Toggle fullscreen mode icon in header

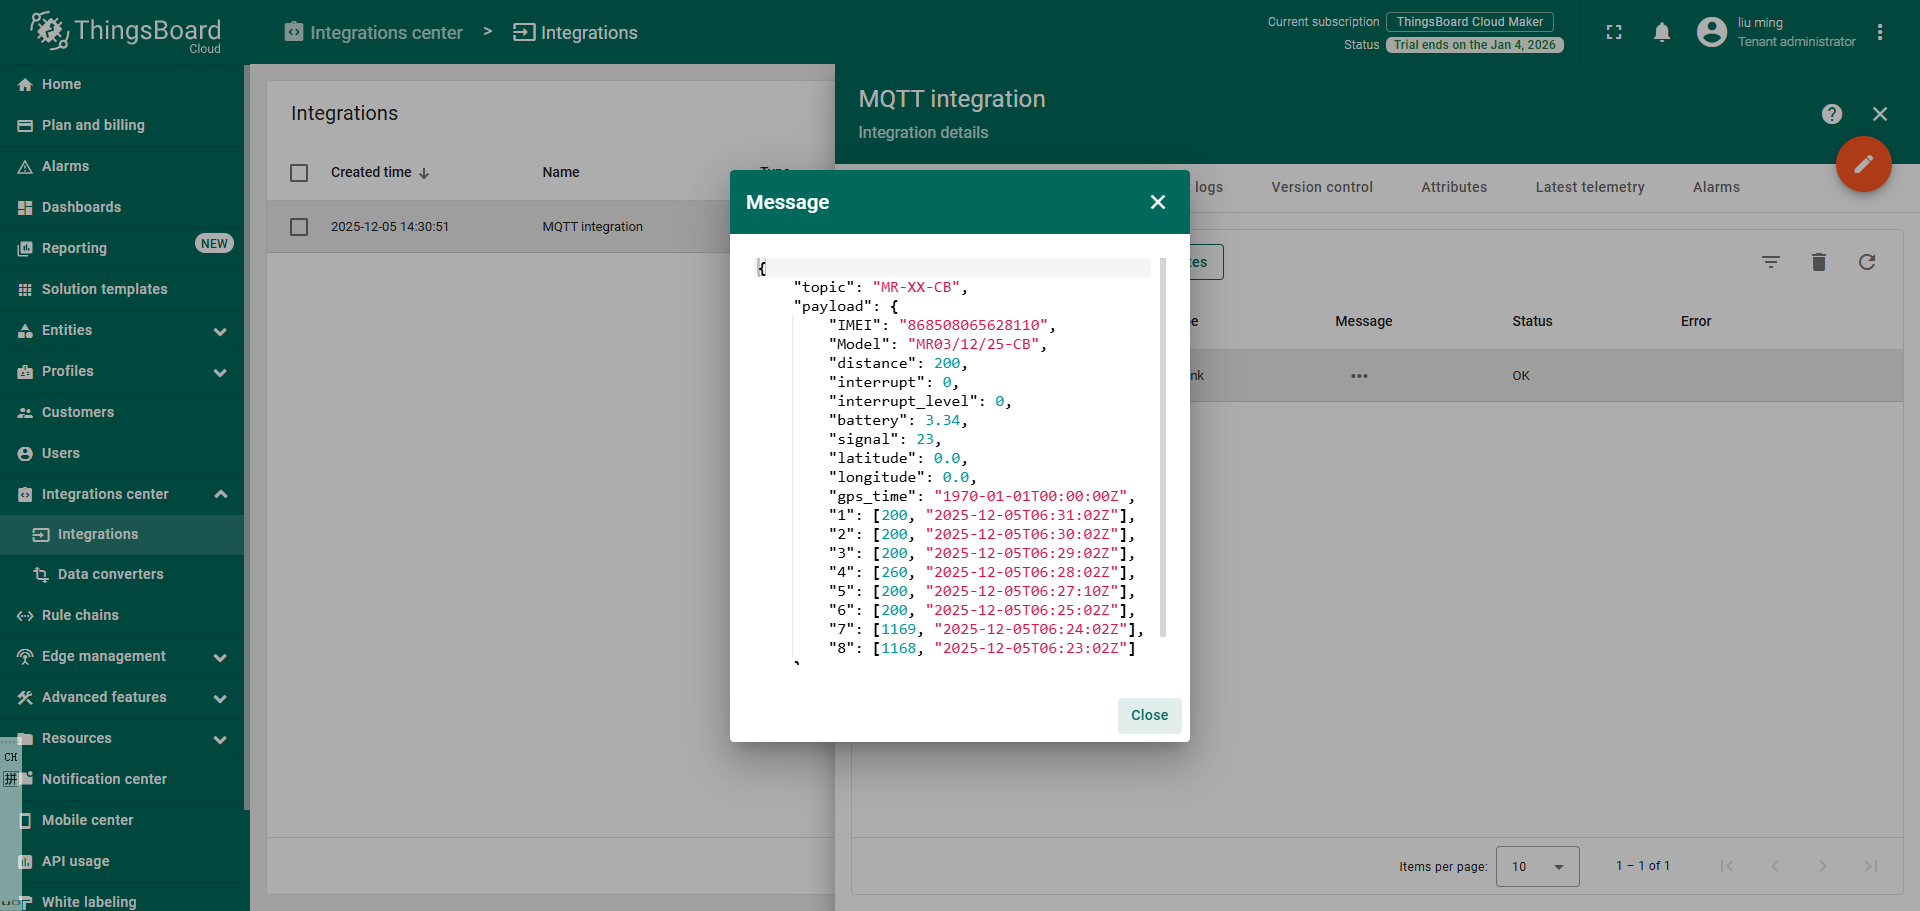pos(1614,33)
